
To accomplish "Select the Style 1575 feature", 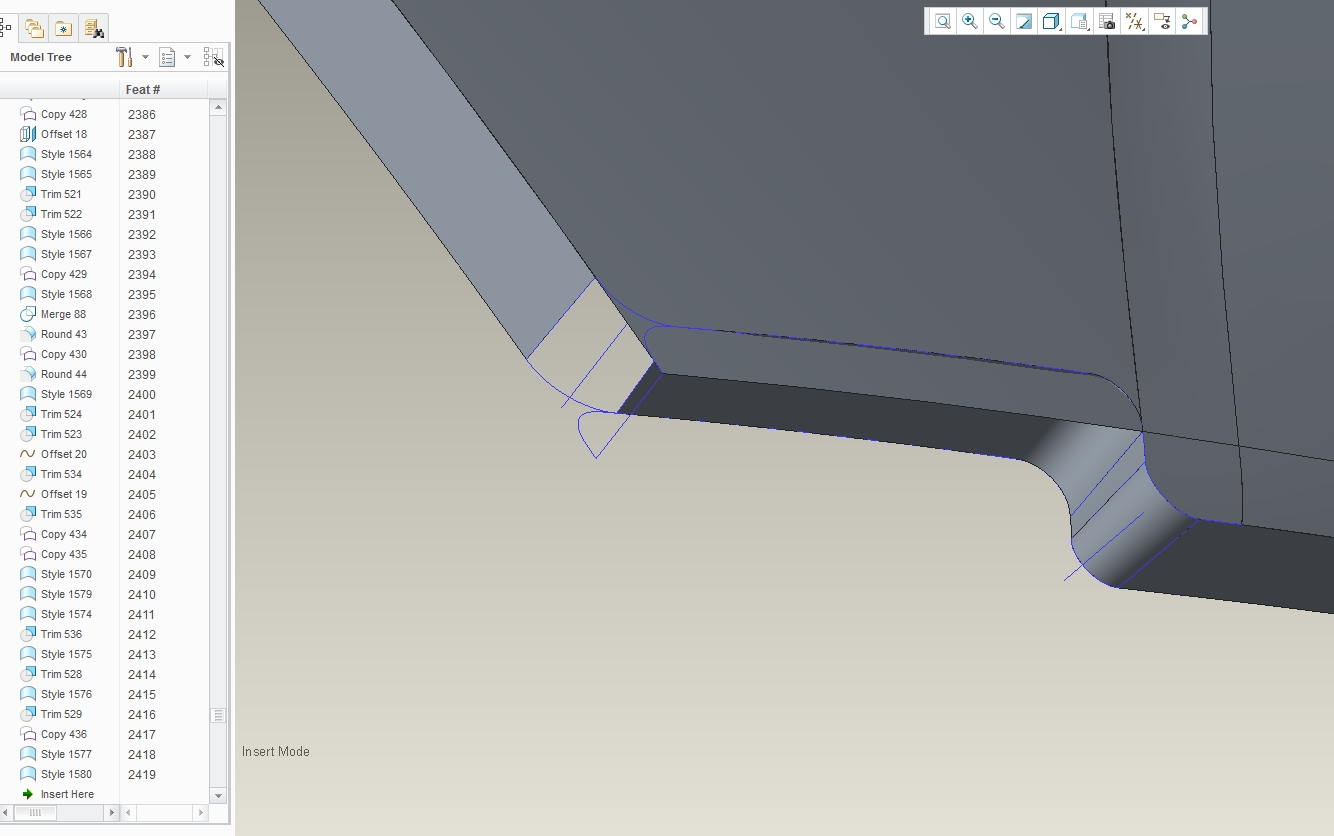I will pyautogui.click(x=66, y=654).
